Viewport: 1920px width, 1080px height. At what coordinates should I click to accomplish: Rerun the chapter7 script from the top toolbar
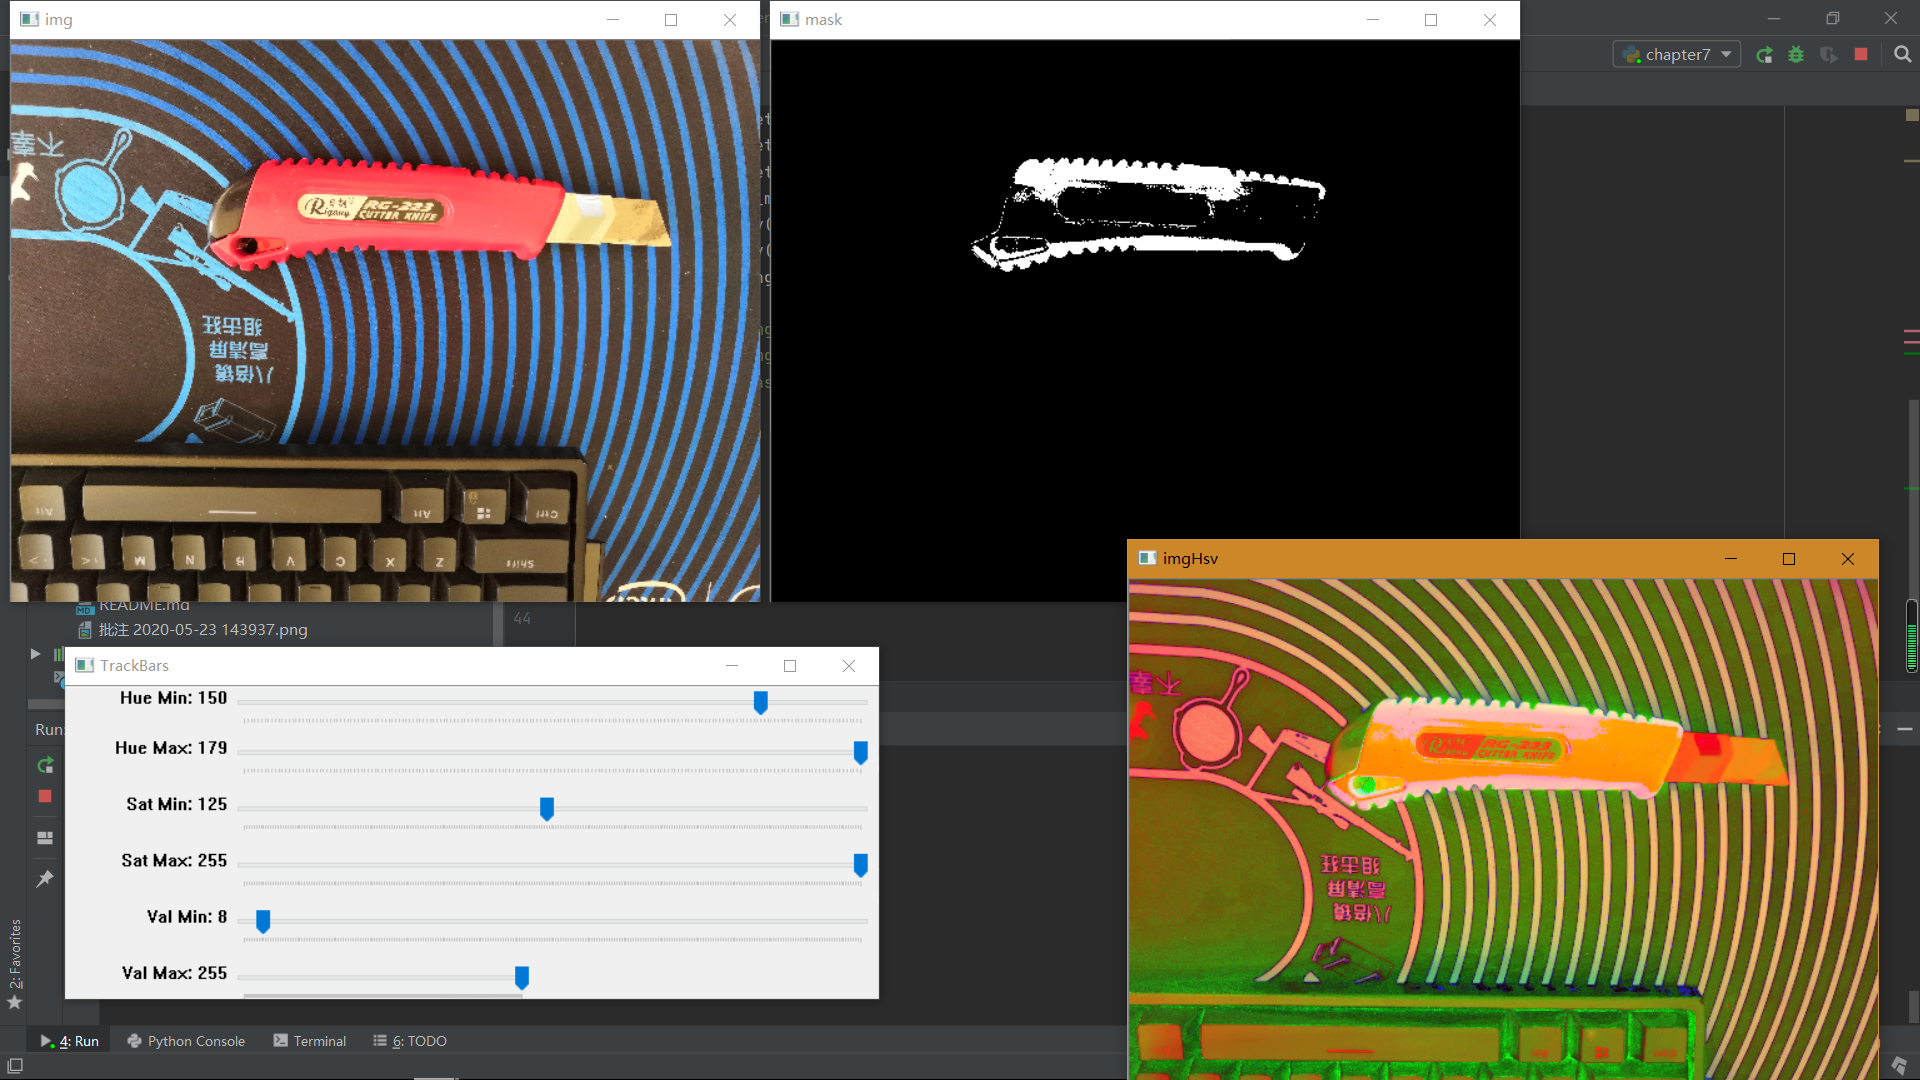[1765, 55]
